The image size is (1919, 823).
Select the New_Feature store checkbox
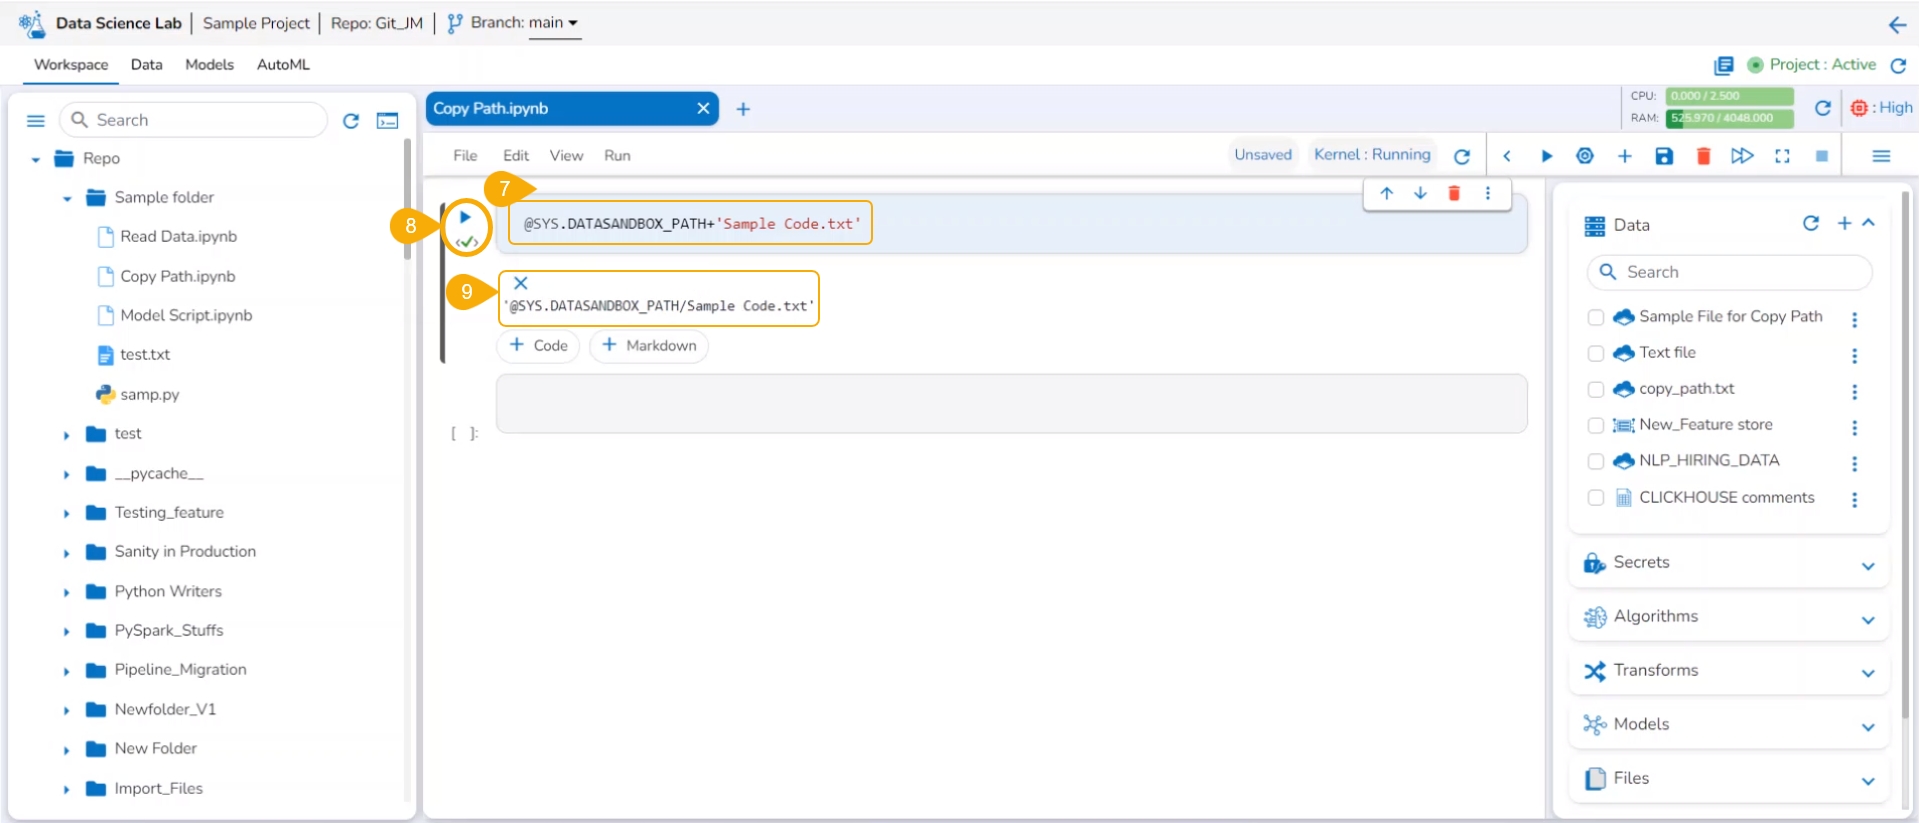pyautogui.click(x=1596, y=426)
